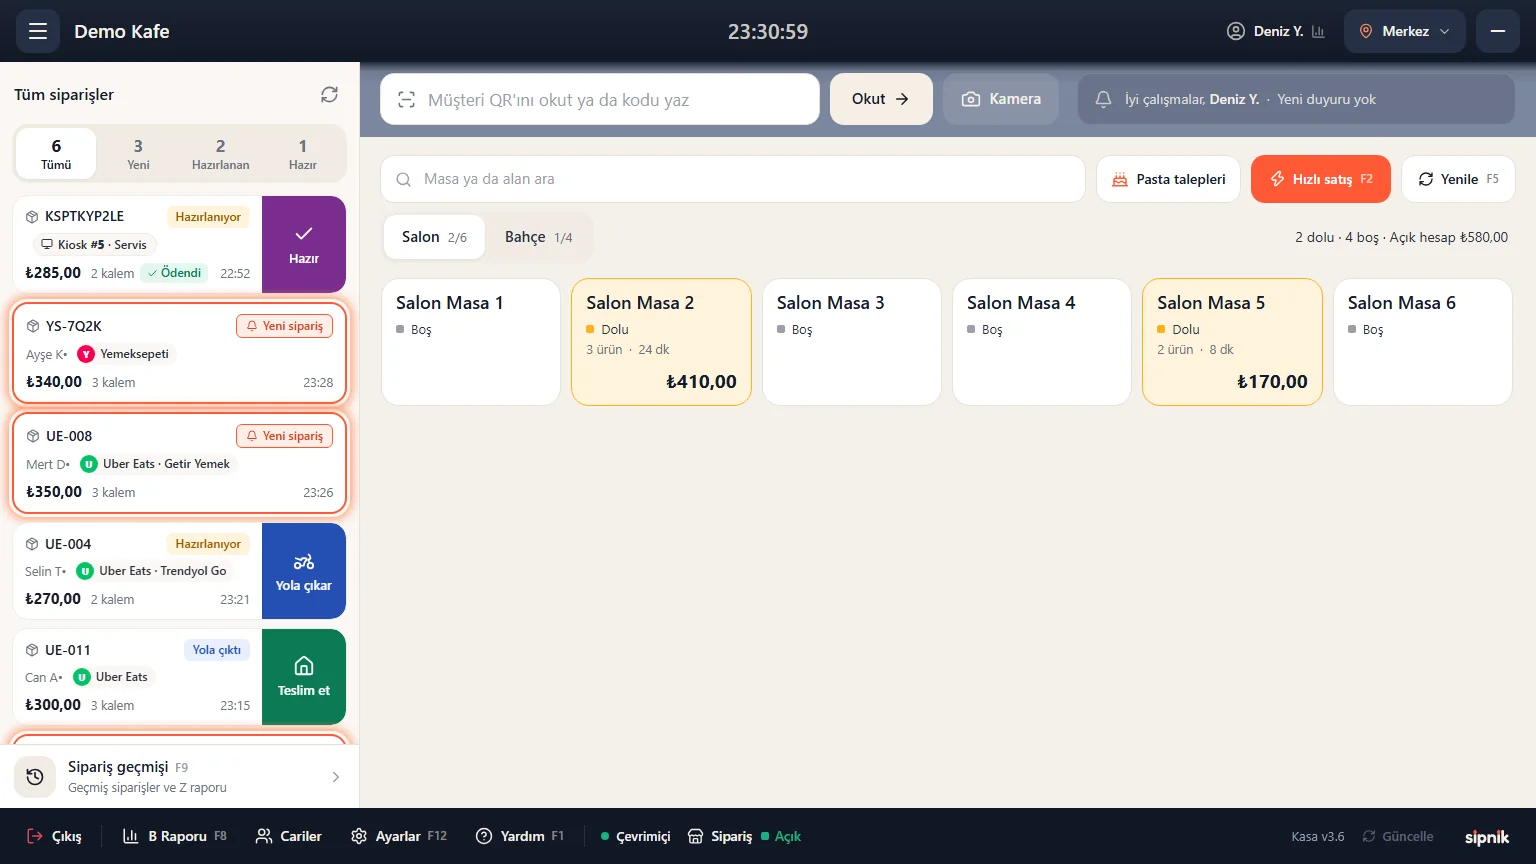Click the QR scan icon in the input

click(x=406, y=100)
